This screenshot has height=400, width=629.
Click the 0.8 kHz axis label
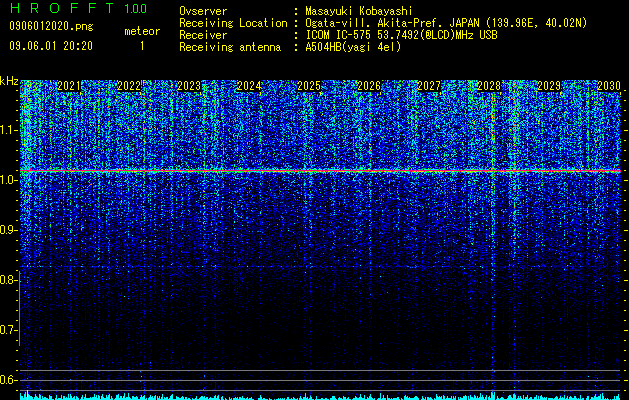[9, 280]
